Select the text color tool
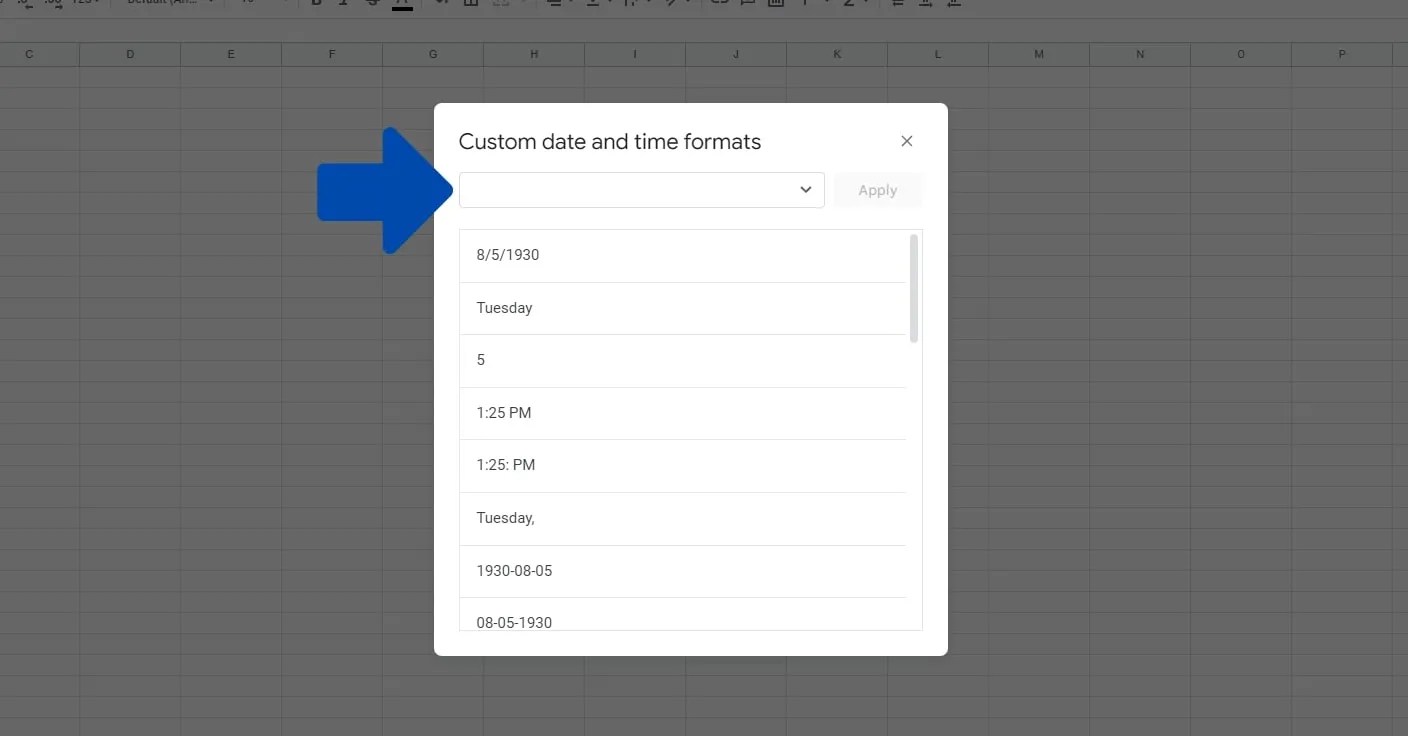Image resolution: width=1408 pixels, height=736 pixels. (402, 3)
